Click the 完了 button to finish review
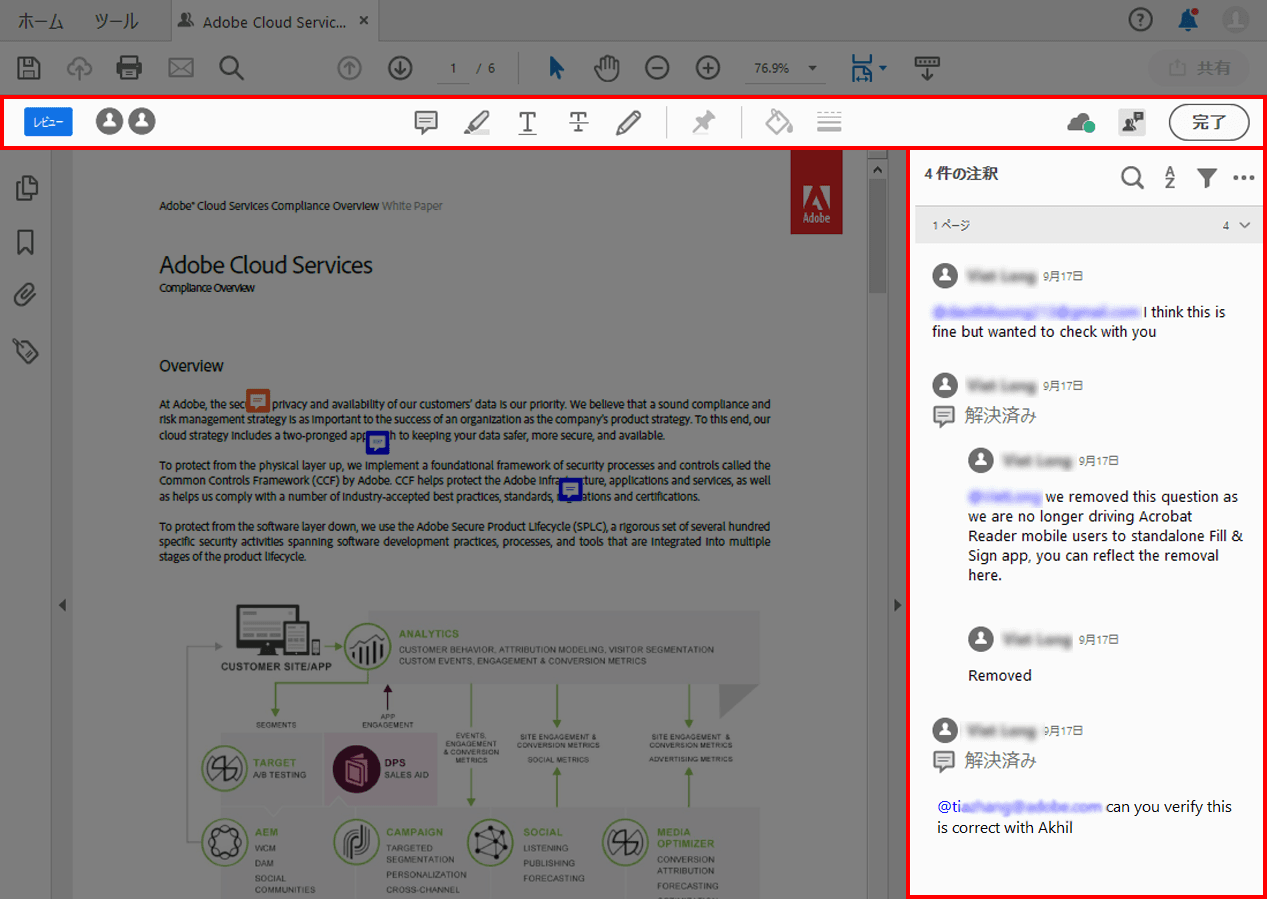The height and width of the screenshot is (899, 1267). point(1208,122)
